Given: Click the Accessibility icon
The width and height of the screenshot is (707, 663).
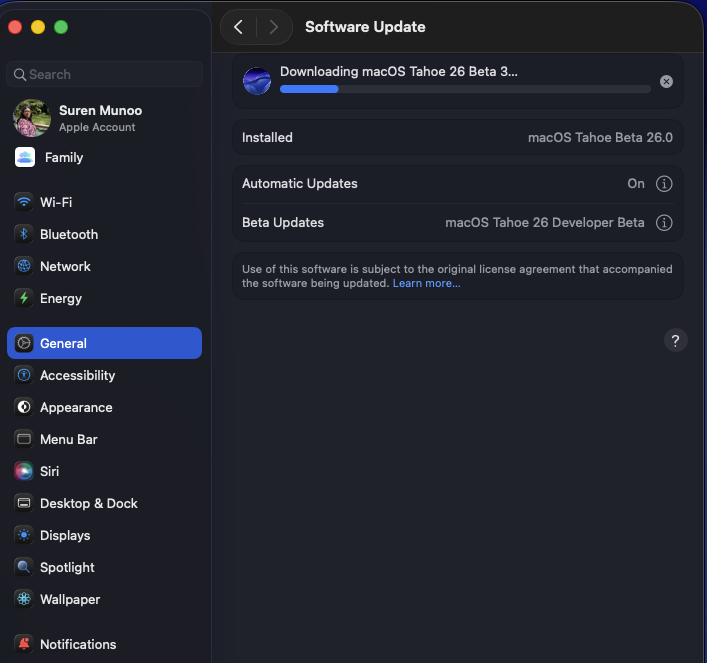Looking at the screenshot, I should [24, 375].
